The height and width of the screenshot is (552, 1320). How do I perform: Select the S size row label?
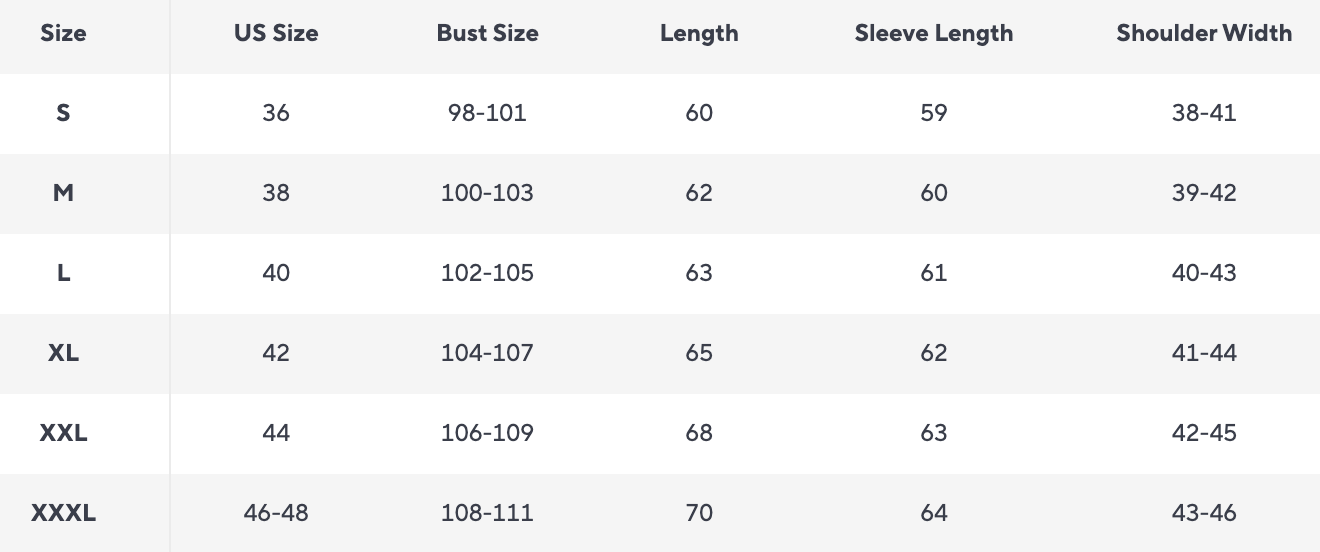tap(63, 113)
